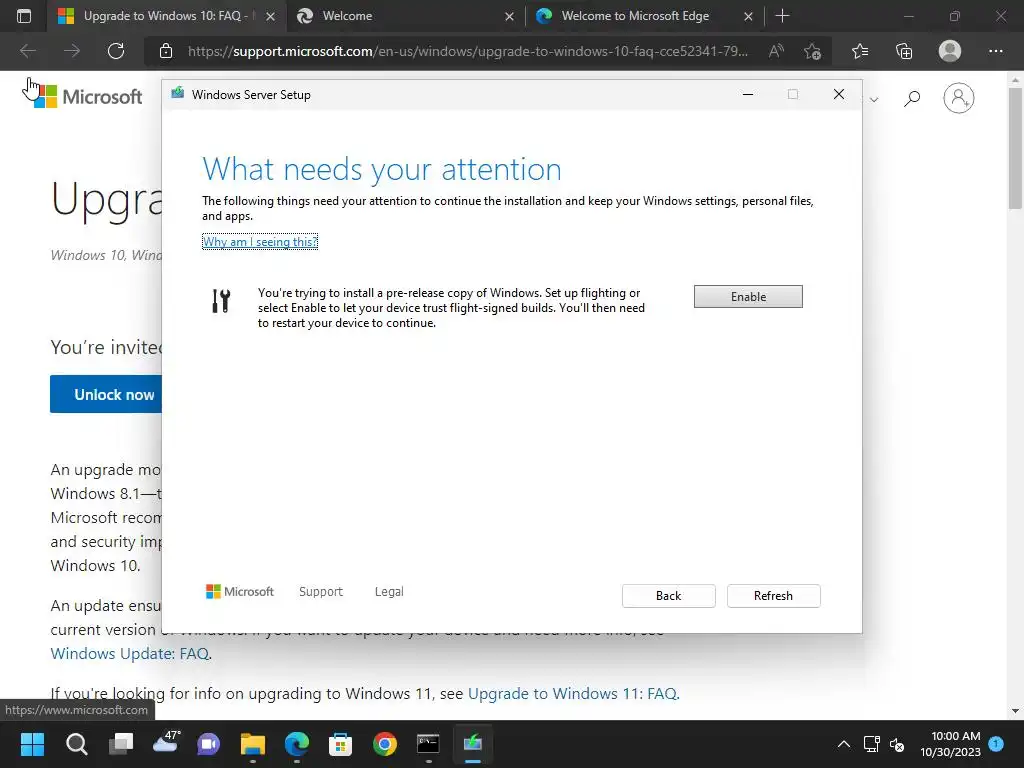
Task: Close the Welcome tab
Action: pyautogui.click(x=509, y=16)
